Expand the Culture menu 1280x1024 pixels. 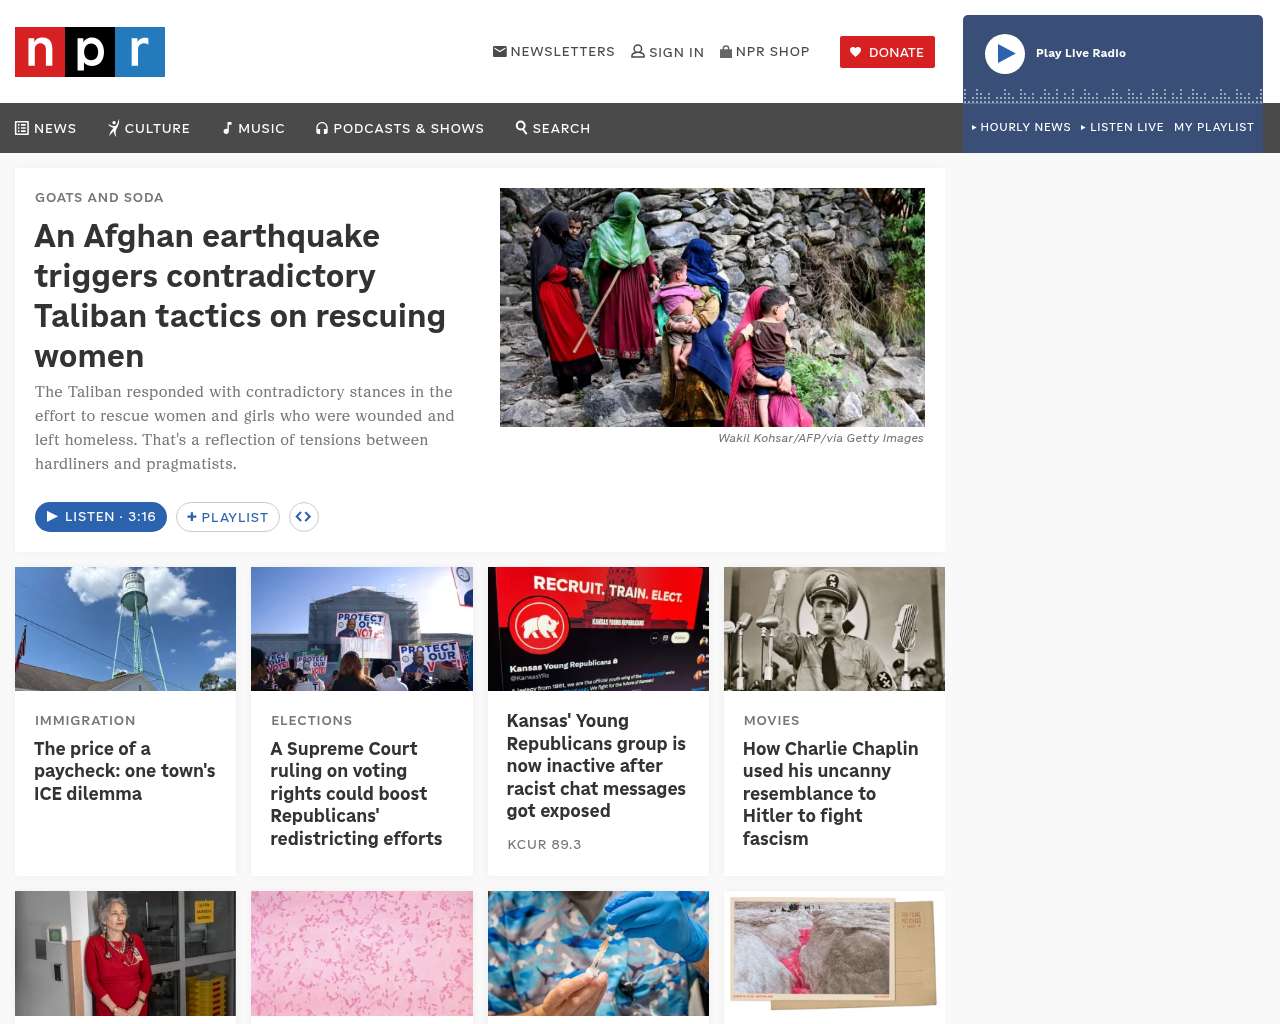(x=149, y=128)
